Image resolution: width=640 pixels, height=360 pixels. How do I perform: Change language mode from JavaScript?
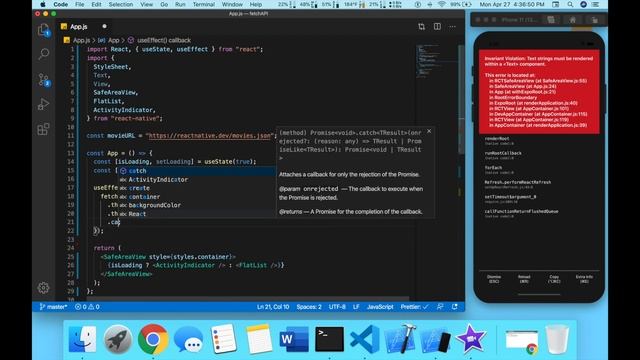pyautogui.click(x=380, y=307)
